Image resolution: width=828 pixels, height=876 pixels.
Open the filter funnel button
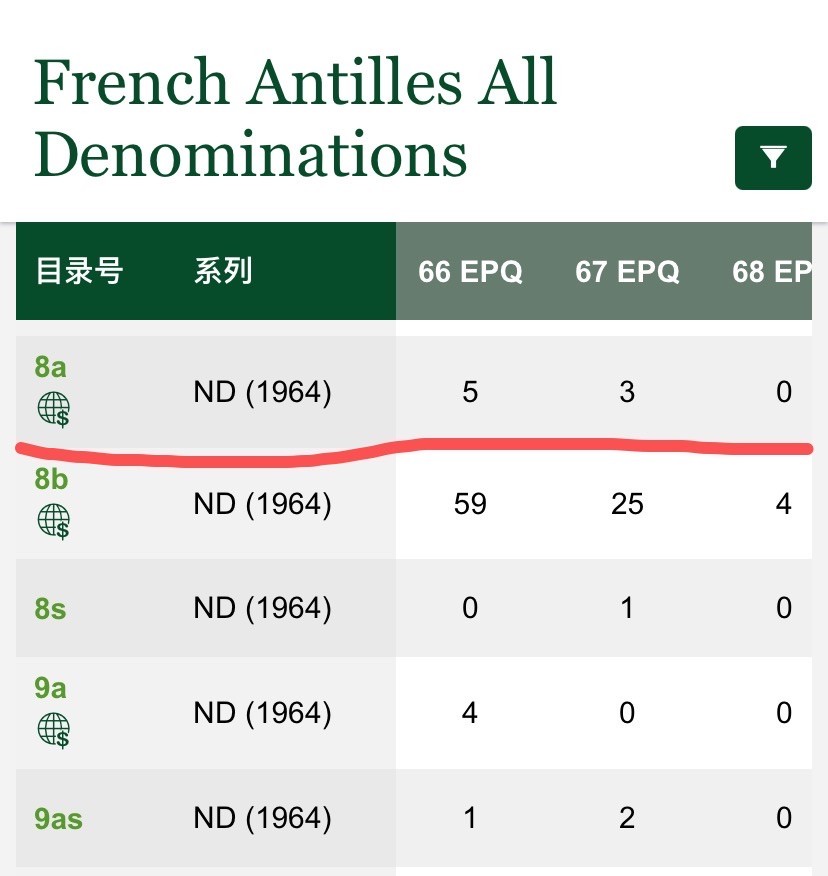pos(772,158)
